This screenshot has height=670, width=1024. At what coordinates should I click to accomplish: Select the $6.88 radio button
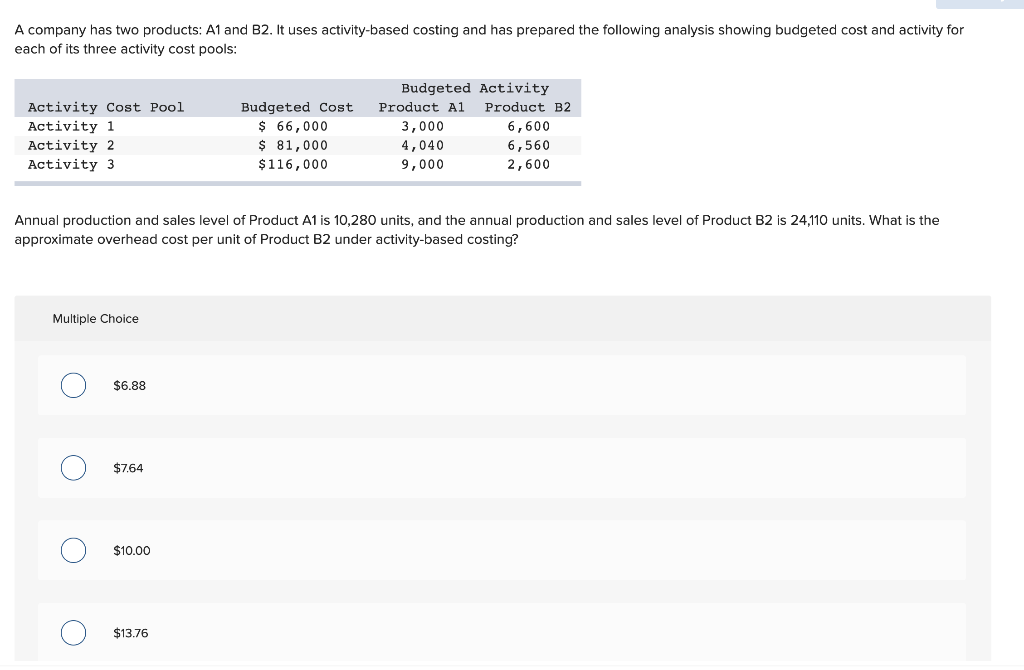72,385
